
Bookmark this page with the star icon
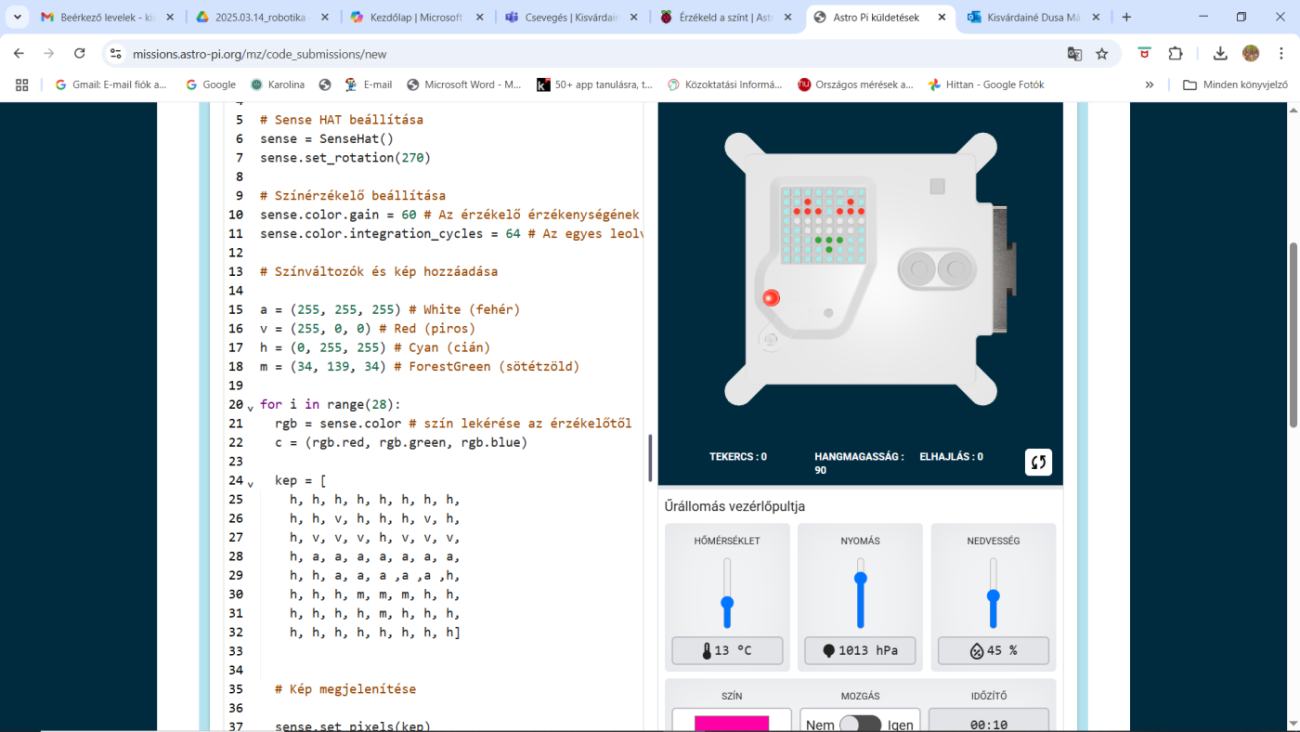1102,54
